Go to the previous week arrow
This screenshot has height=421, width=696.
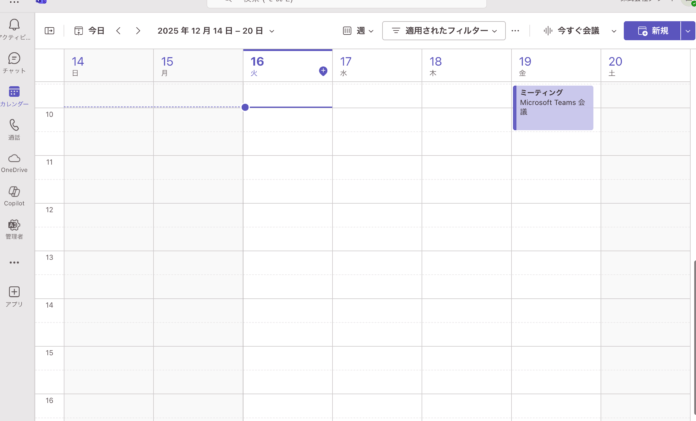pos(118,31)
